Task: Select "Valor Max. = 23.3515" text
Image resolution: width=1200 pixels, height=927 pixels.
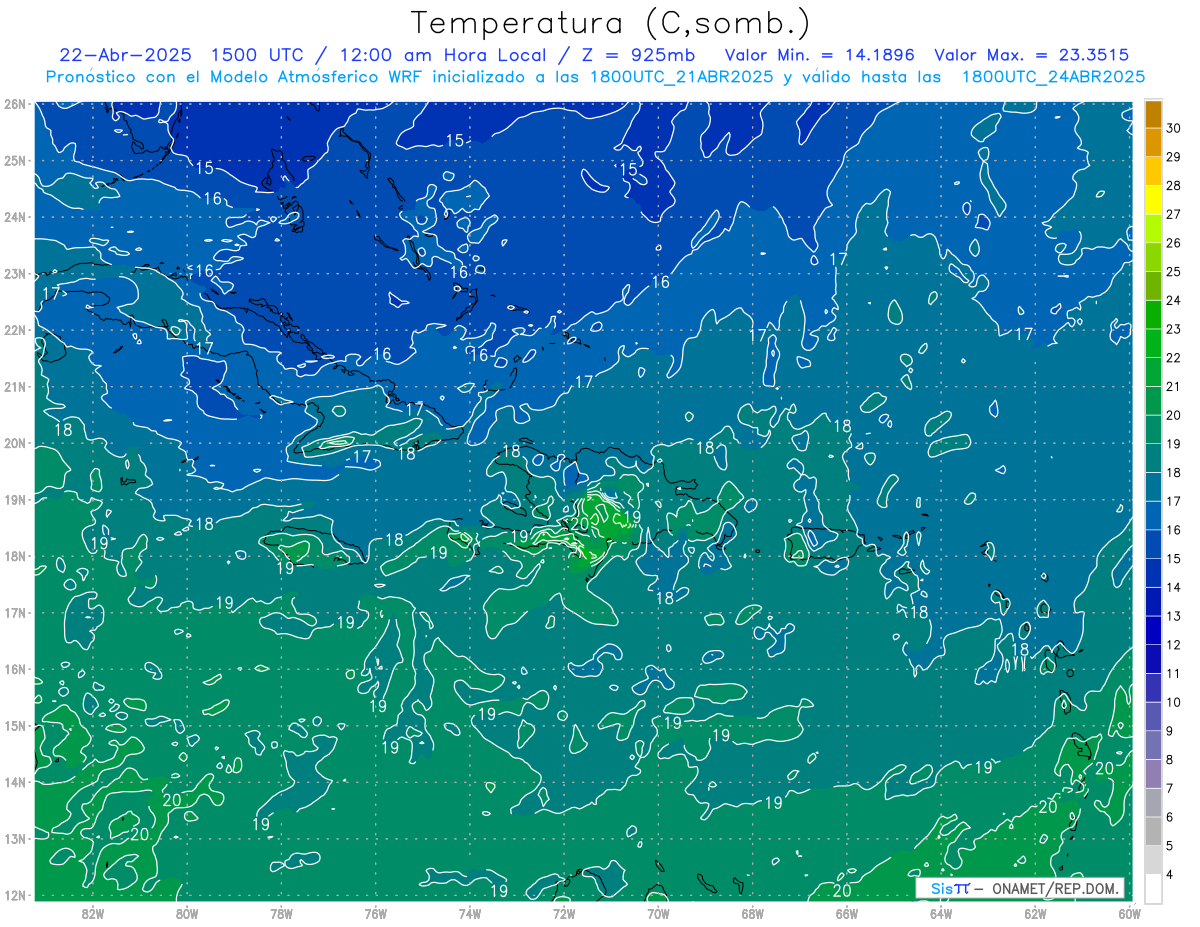Action: [x=1032, y=55]
